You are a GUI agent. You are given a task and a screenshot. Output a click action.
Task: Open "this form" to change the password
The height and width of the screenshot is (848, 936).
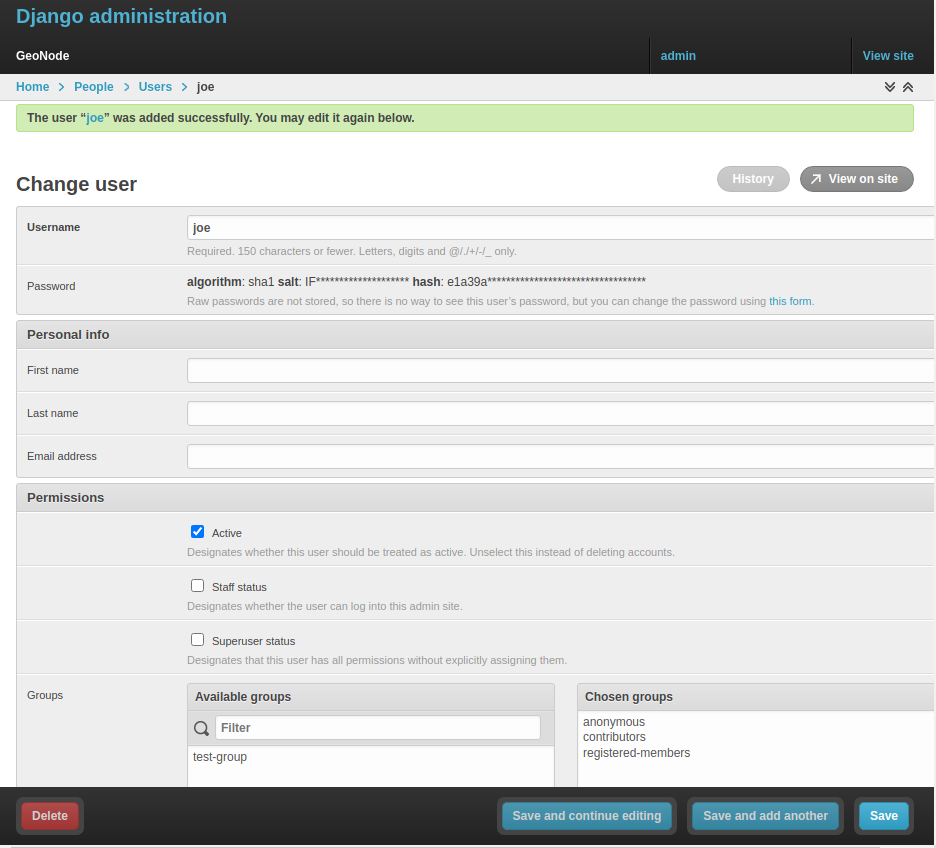coord(790,300)
